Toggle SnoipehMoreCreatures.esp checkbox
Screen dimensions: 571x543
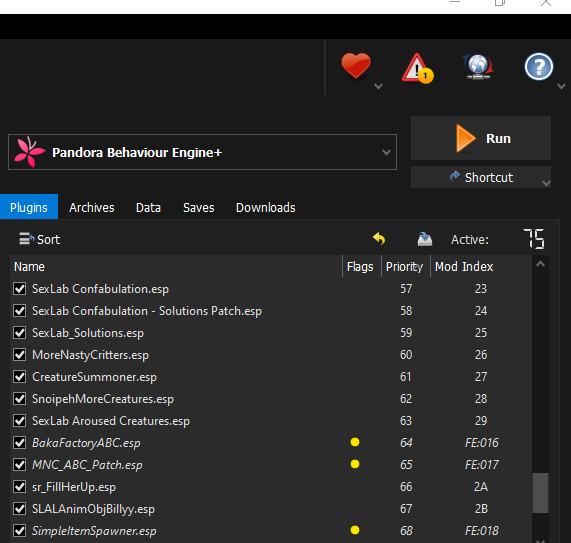coord(19,399)
